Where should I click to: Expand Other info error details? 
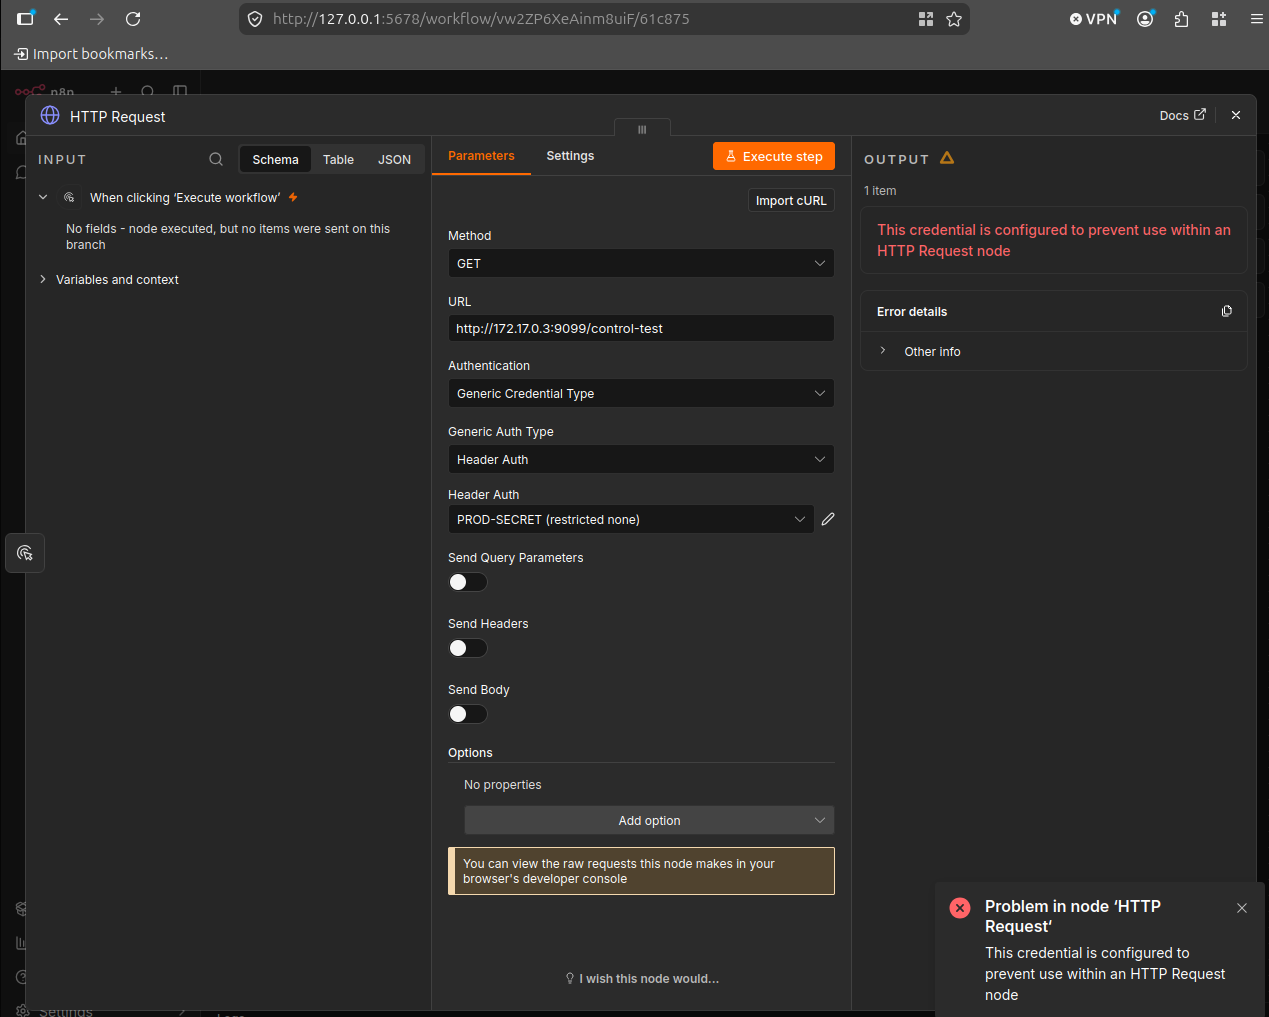883,351
